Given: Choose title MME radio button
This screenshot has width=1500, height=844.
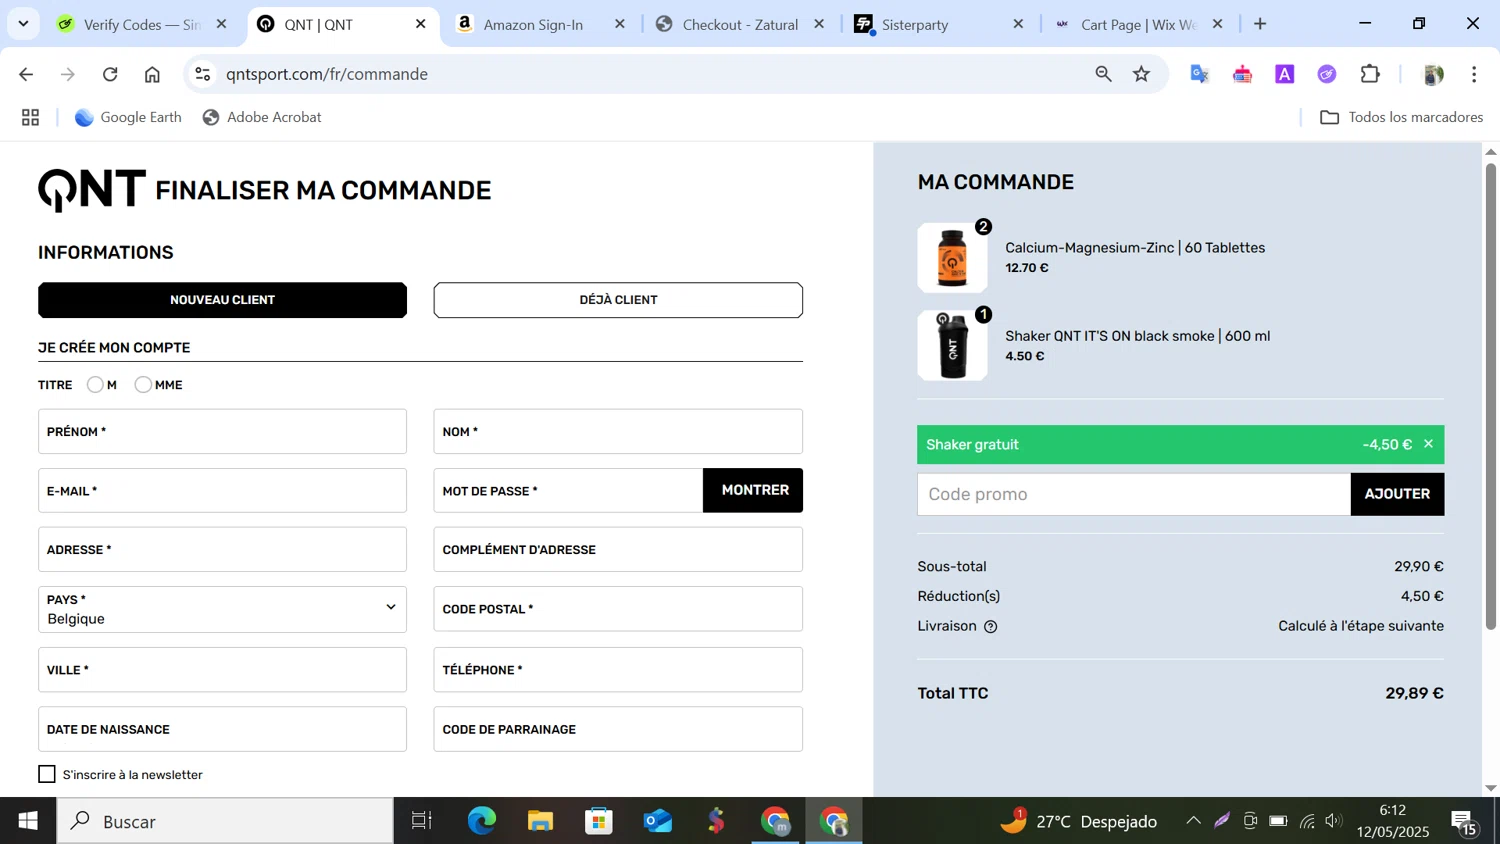Looking at the screenshot, I should pyautogui.click(x=143, y=385).
